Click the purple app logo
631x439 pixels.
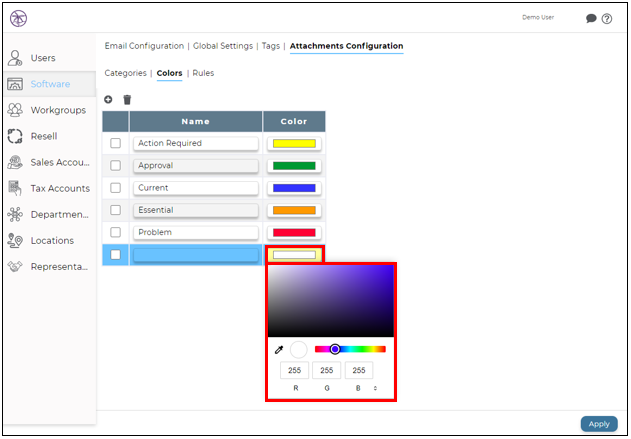(x=19, y=19)
